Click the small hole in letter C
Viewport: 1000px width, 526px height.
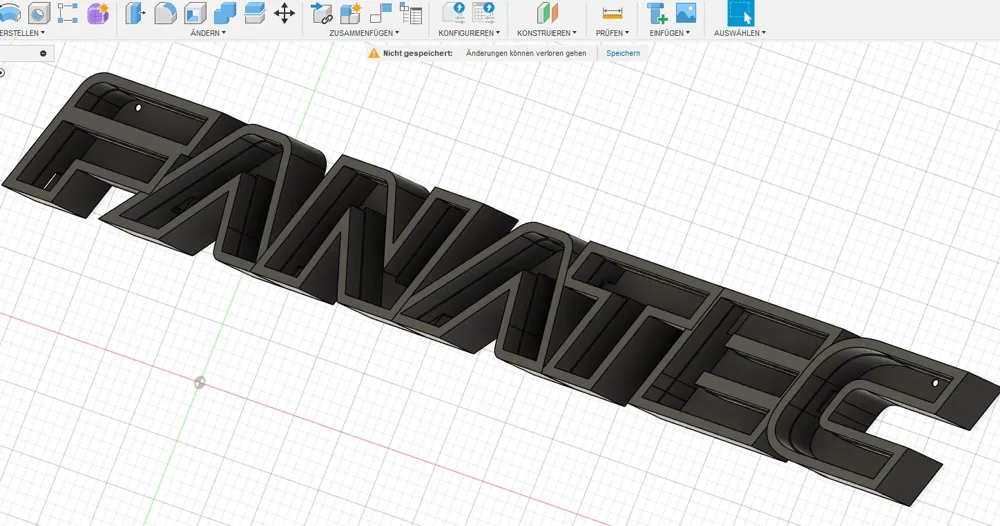pos(935,383)
